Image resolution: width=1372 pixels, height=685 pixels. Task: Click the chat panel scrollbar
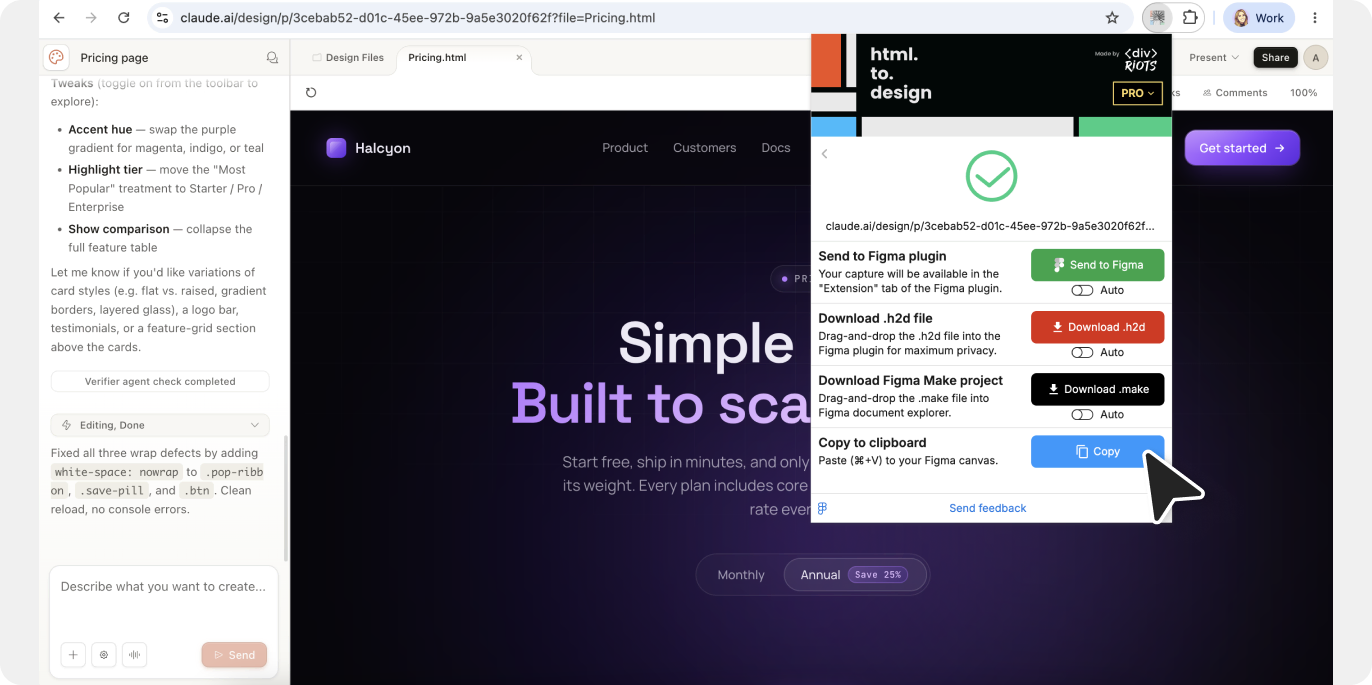pos(287,498)
